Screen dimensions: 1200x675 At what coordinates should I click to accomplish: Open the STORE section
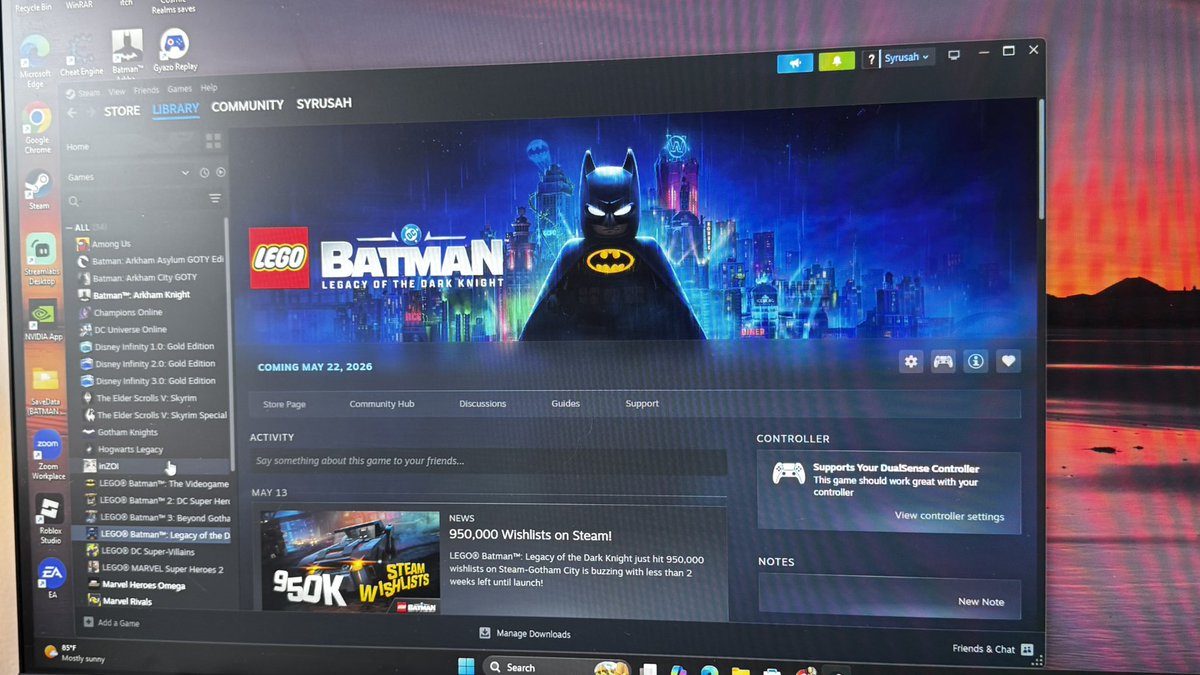pos(122,111)
